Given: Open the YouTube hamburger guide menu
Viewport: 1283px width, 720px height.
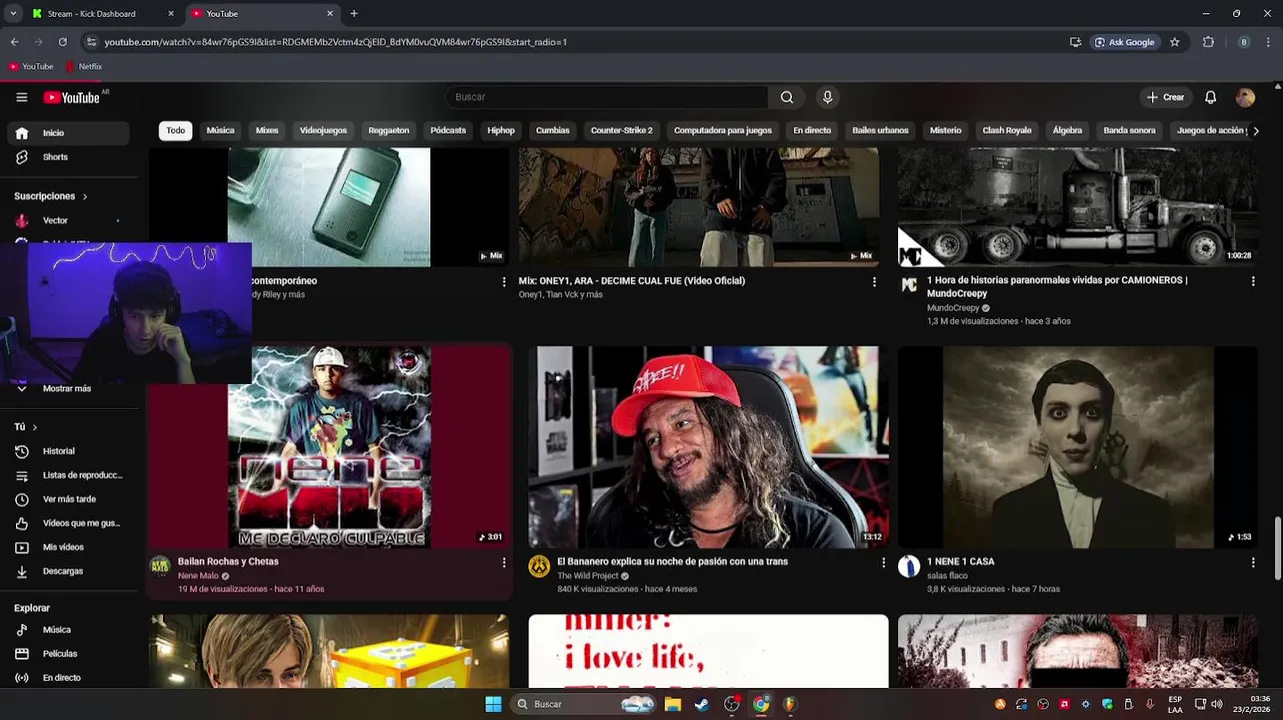Looking at the screenshot, I should pos(22,97).
